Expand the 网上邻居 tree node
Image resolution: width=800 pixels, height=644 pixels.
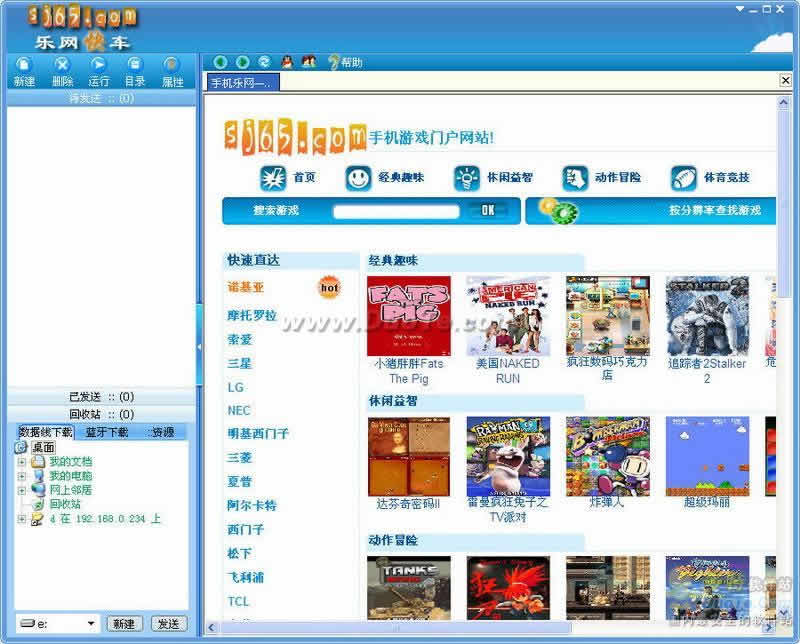[21, 490]
